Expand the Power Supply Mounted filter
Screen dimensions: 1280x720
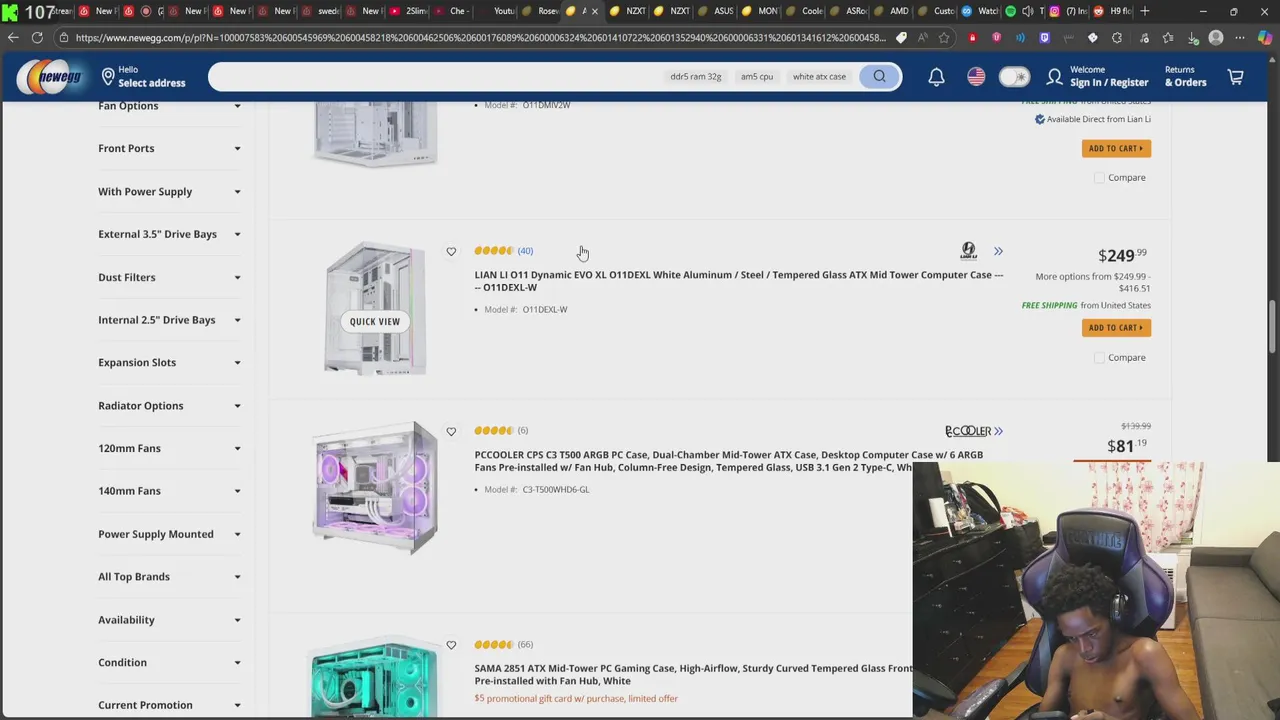click(x=169, y=534)
